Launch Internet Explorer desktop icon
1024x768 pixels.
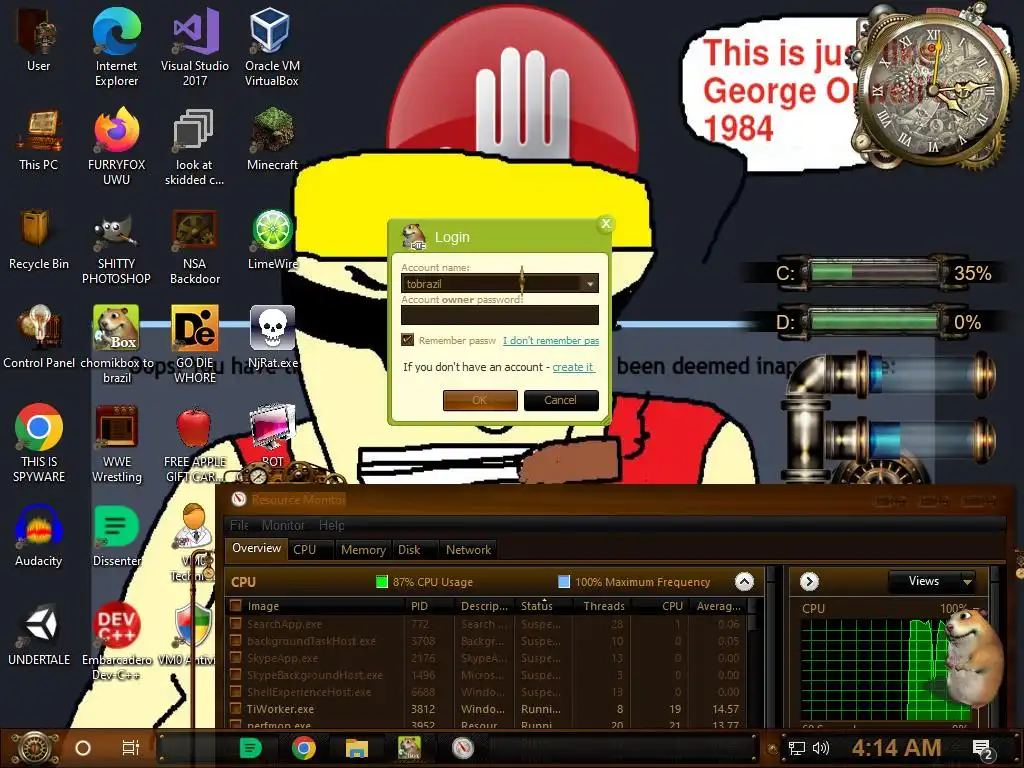coord(116,46)
